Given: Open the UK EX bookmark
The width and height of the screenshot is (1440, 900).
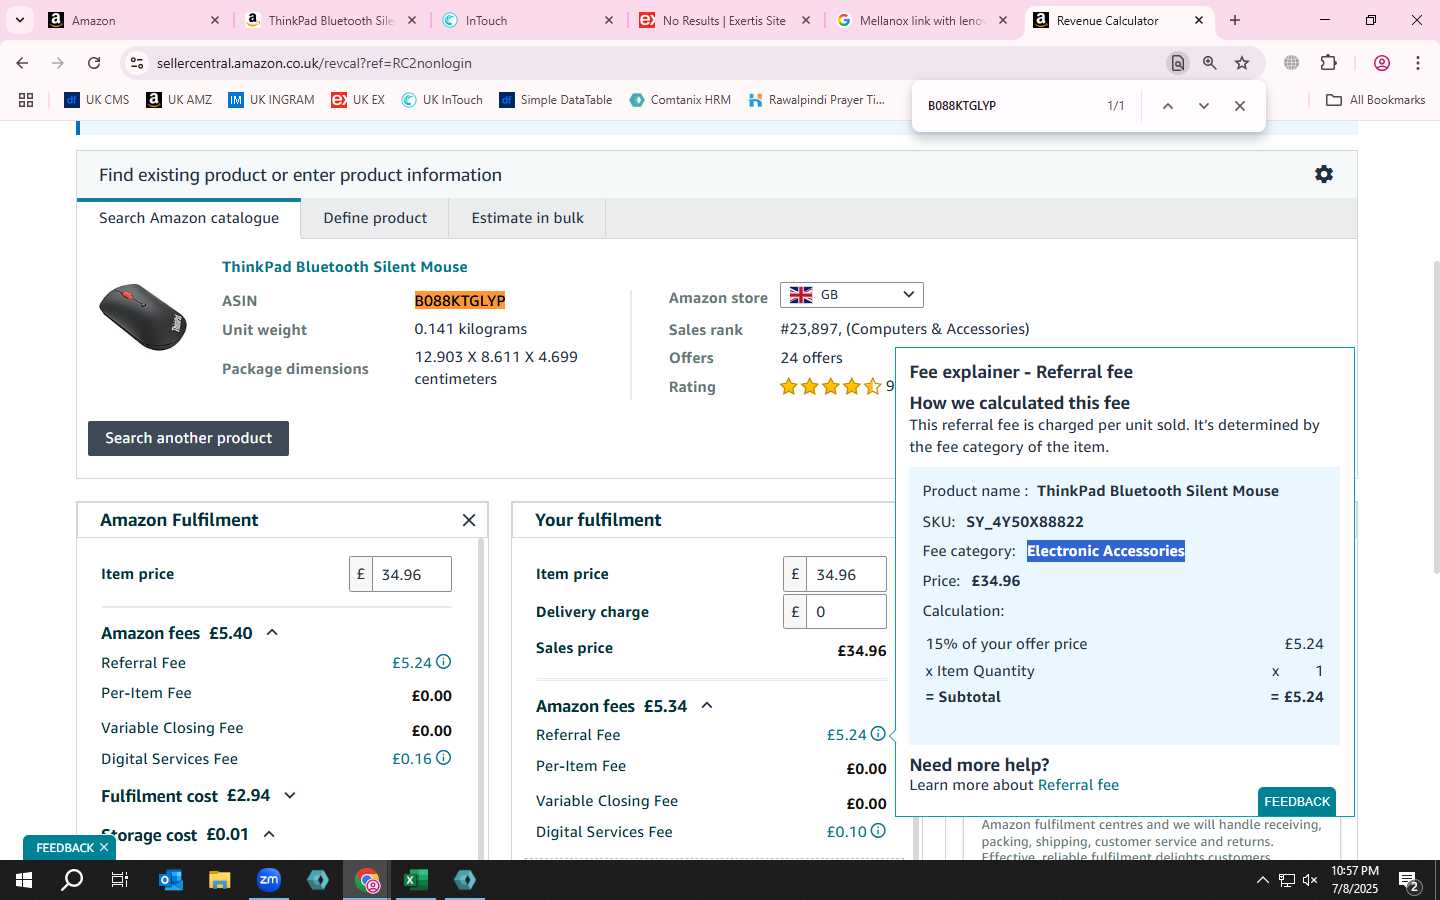Looking at the screenshot, I should [x=358, y=100].
